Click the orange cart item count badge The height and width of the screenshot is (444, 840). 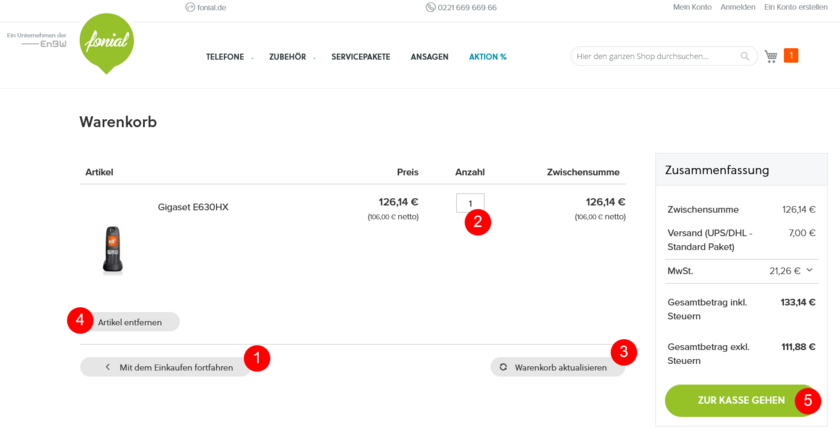click(791, 56)
